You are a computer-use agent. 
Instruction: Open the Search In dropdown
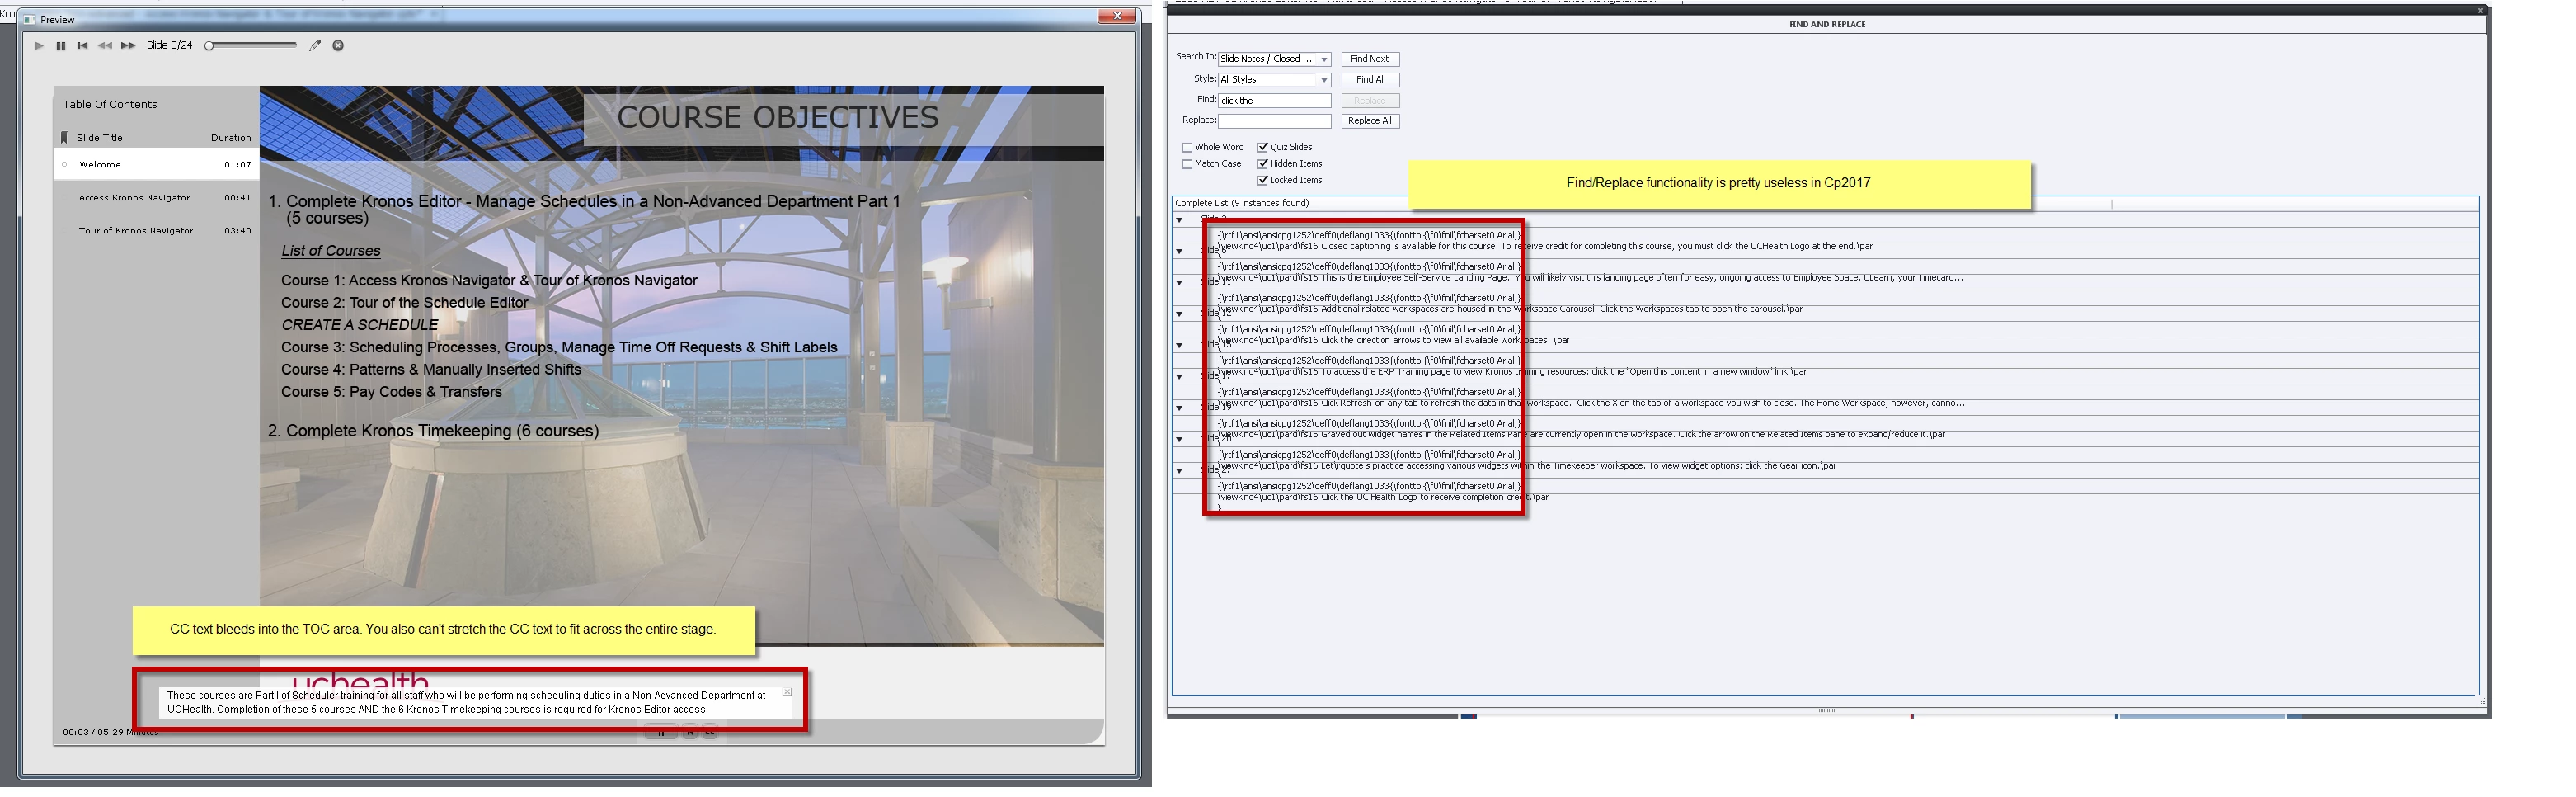1274,59
